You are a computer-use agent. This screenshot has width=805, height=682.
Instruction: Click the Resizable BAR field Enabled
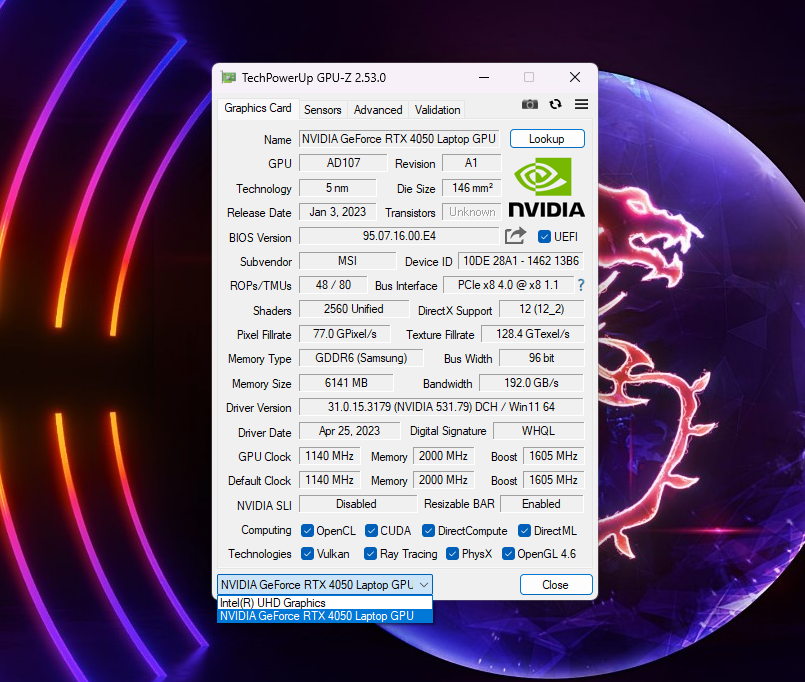[542, 504]
